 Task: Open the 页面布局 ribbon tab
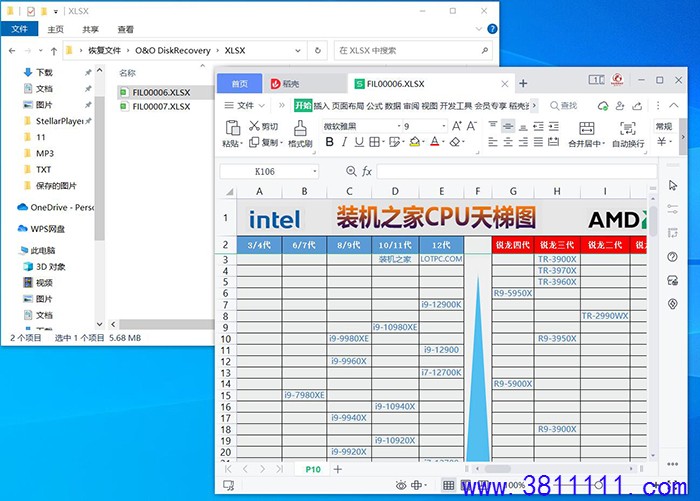click(348, 106)
